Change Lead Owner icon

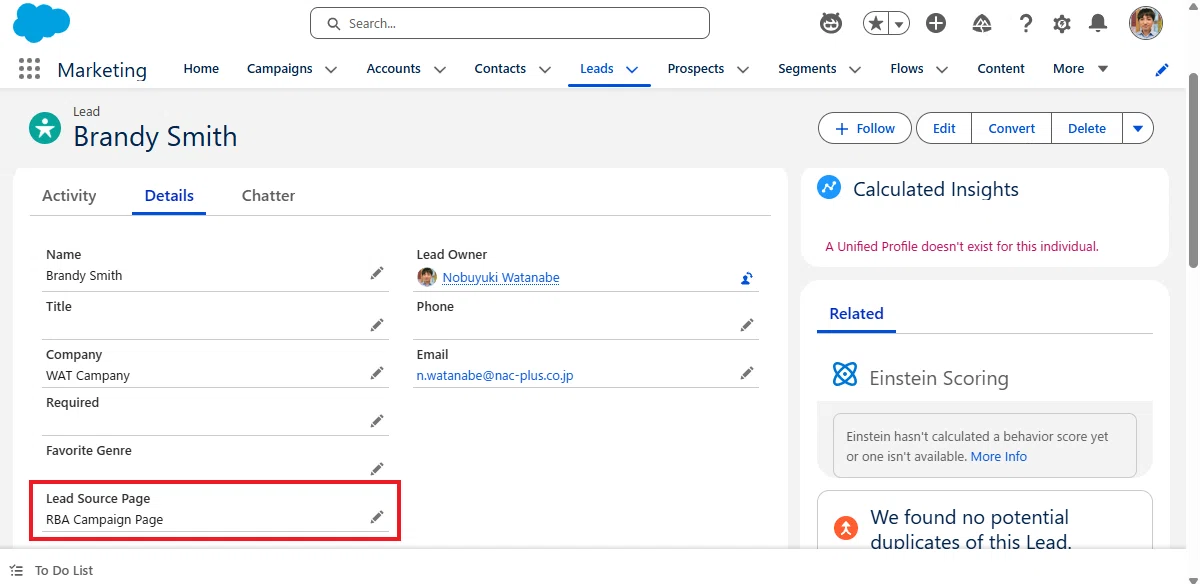(746, 278)
